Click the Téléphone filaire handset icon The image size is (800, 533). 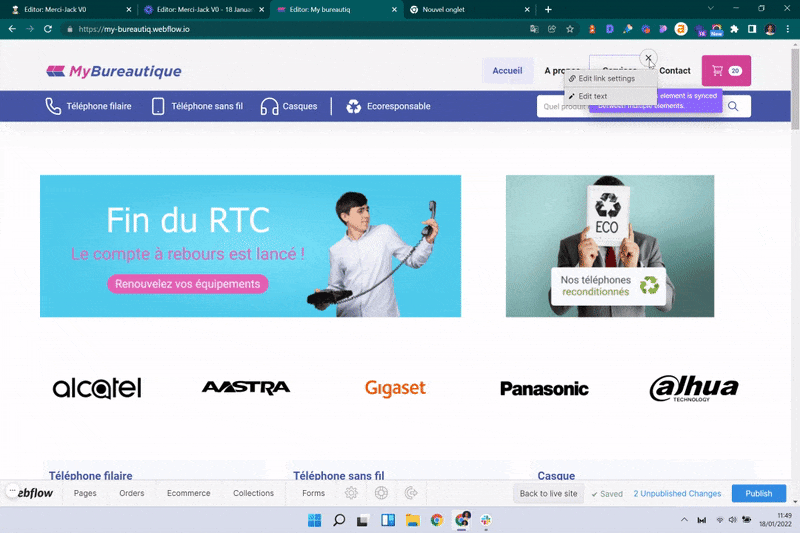click(53, 106)
